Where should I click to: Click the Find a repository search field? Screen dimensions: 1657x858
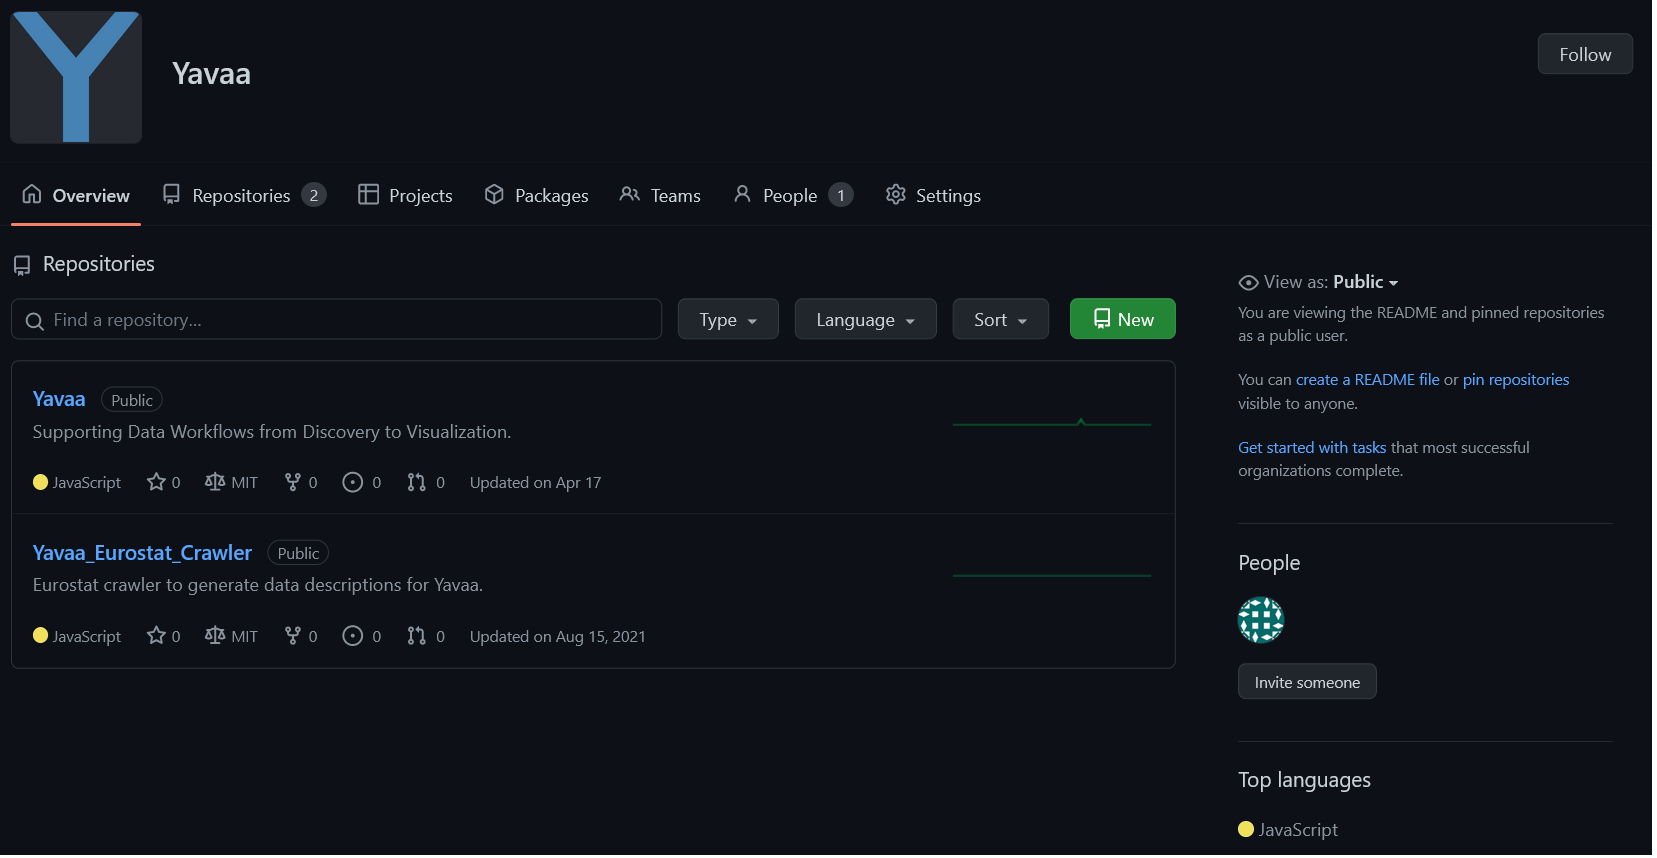[x=337, y=320]
